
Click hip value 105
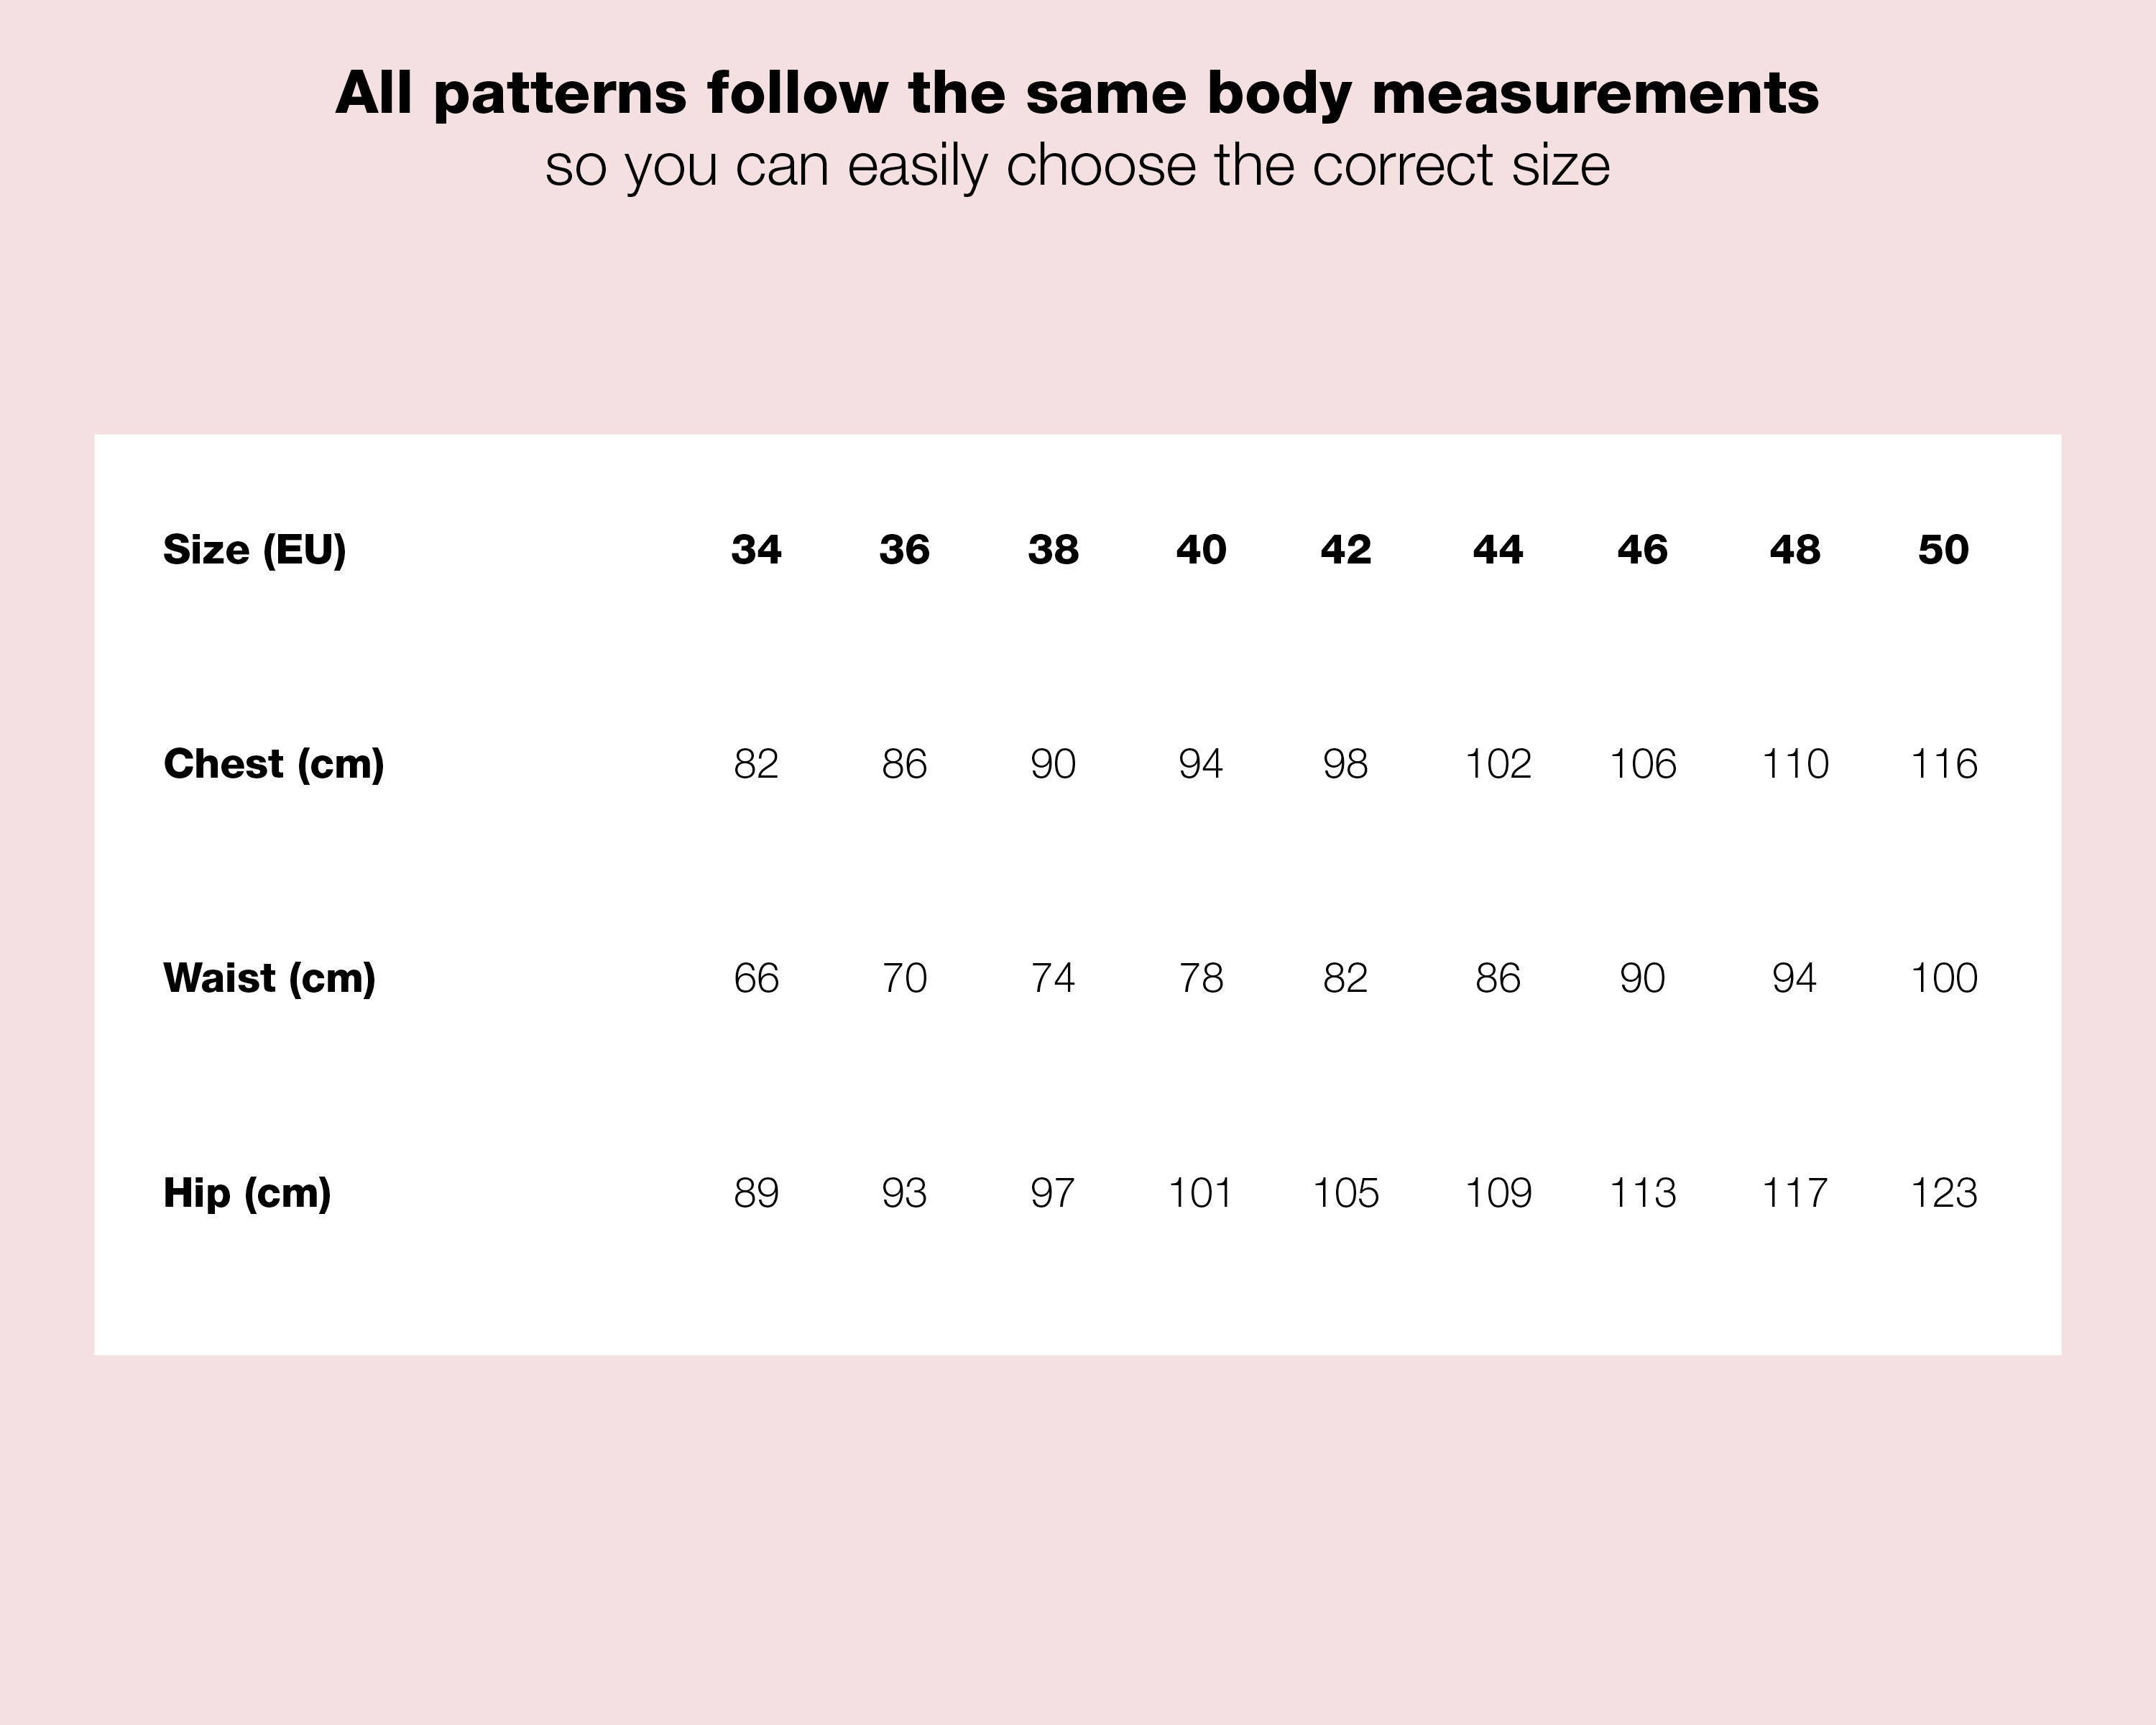pos(1345,1193)
